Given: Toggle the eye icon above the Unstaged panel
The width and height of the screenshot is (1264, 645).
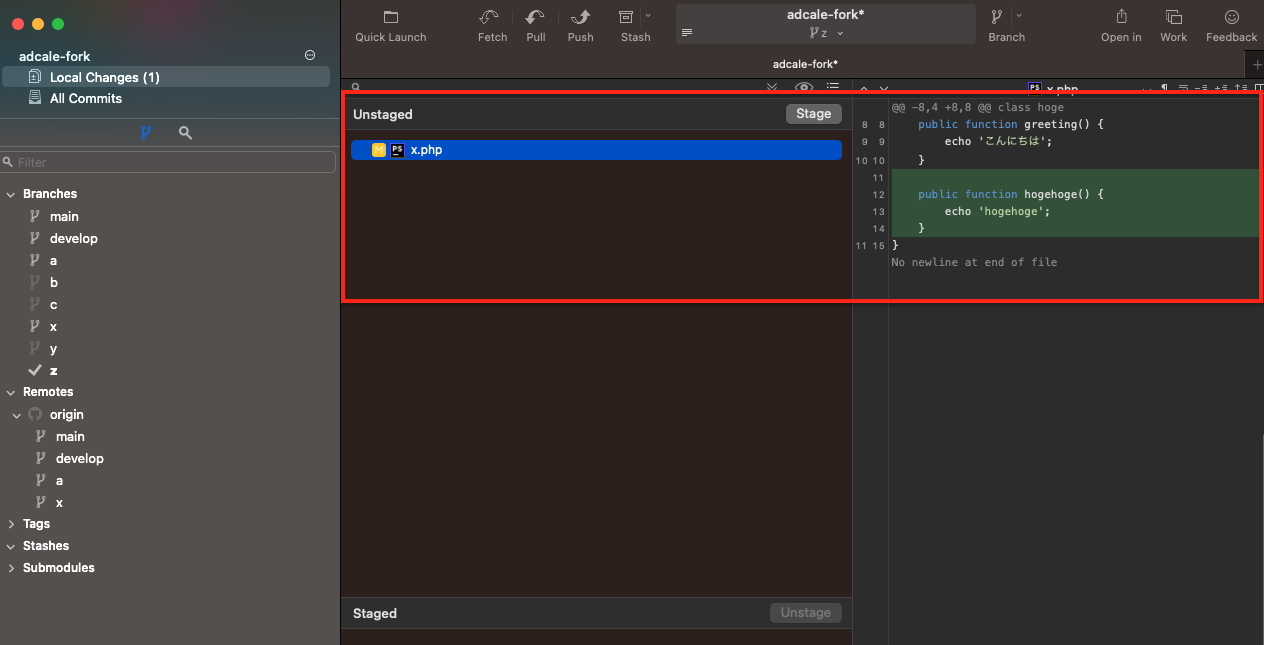Looking at the screenshot, I should [803, 88].
